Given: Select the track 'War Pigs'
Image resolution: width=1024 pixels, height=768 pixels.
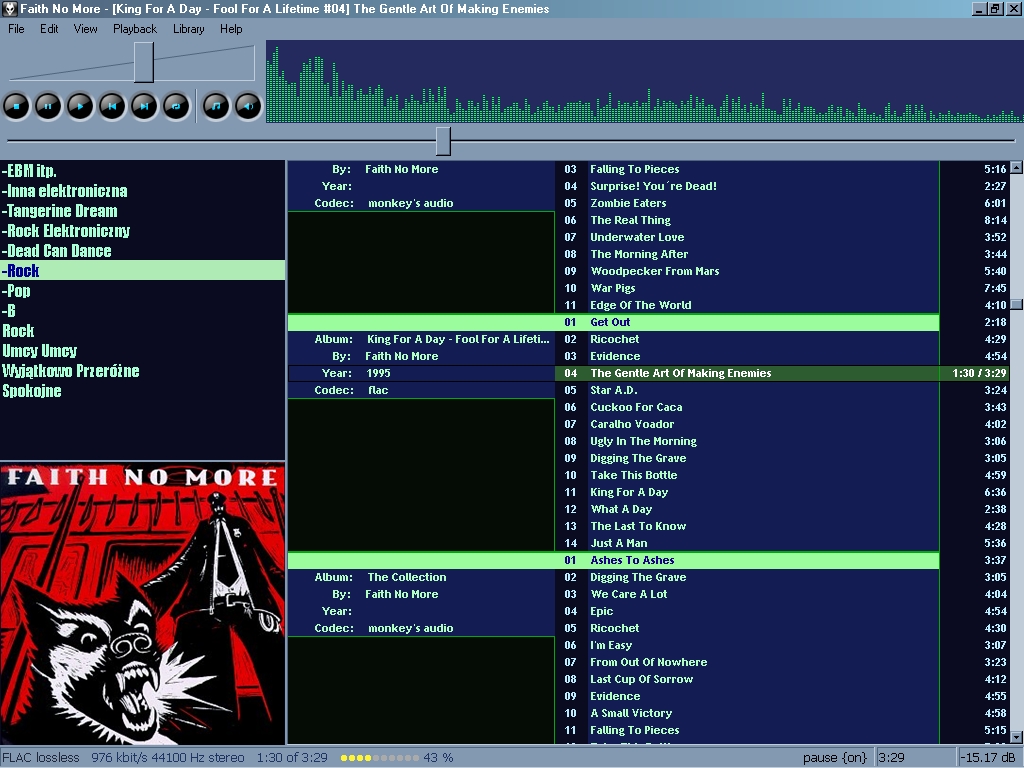Looking at the screenshot, I should pos(782,288).
